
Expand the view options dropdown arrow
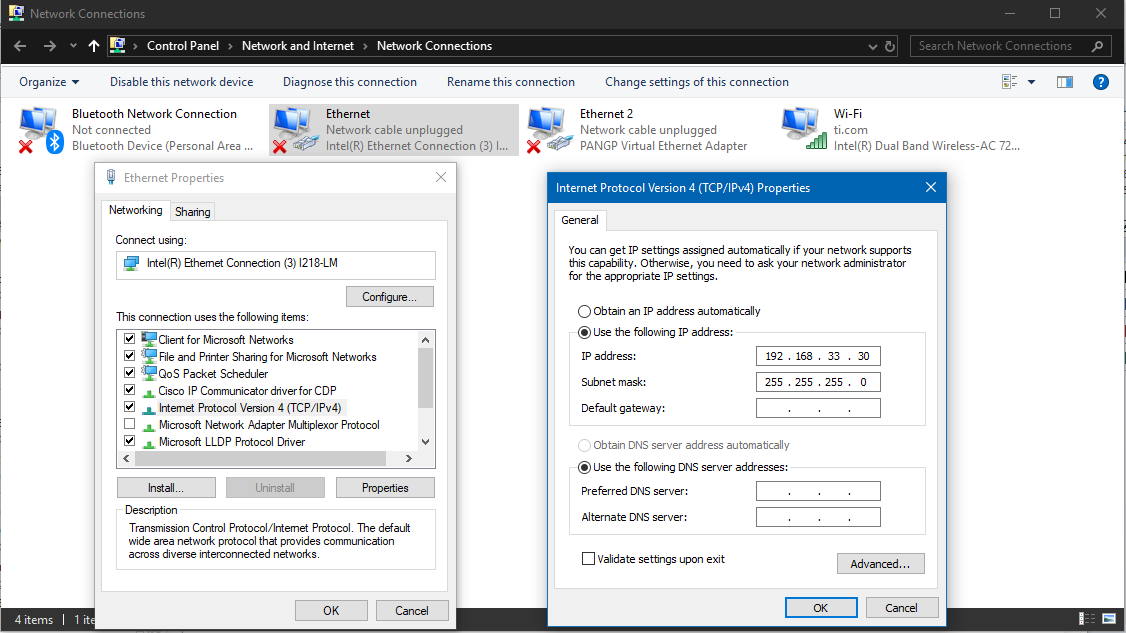tap(1031, 82)
